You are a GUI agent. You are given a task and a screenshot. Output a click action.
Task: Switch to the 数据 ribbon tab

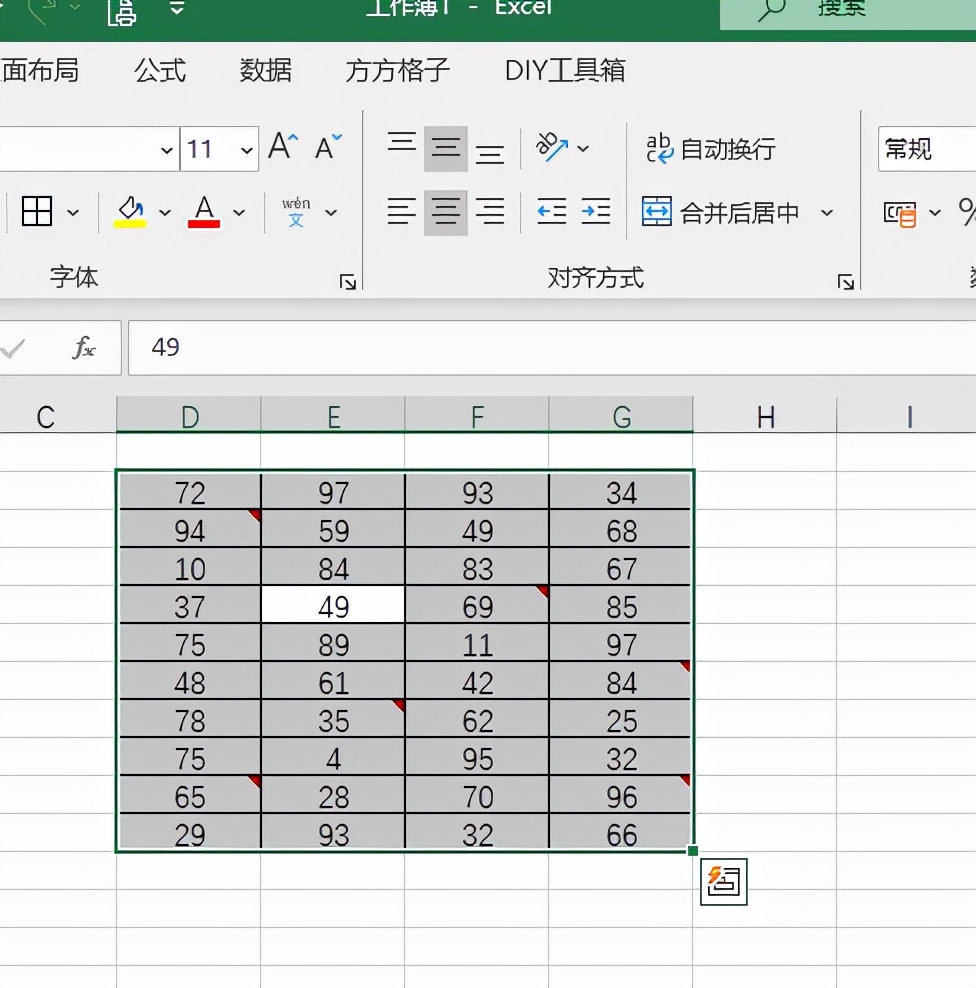(265, 70)
